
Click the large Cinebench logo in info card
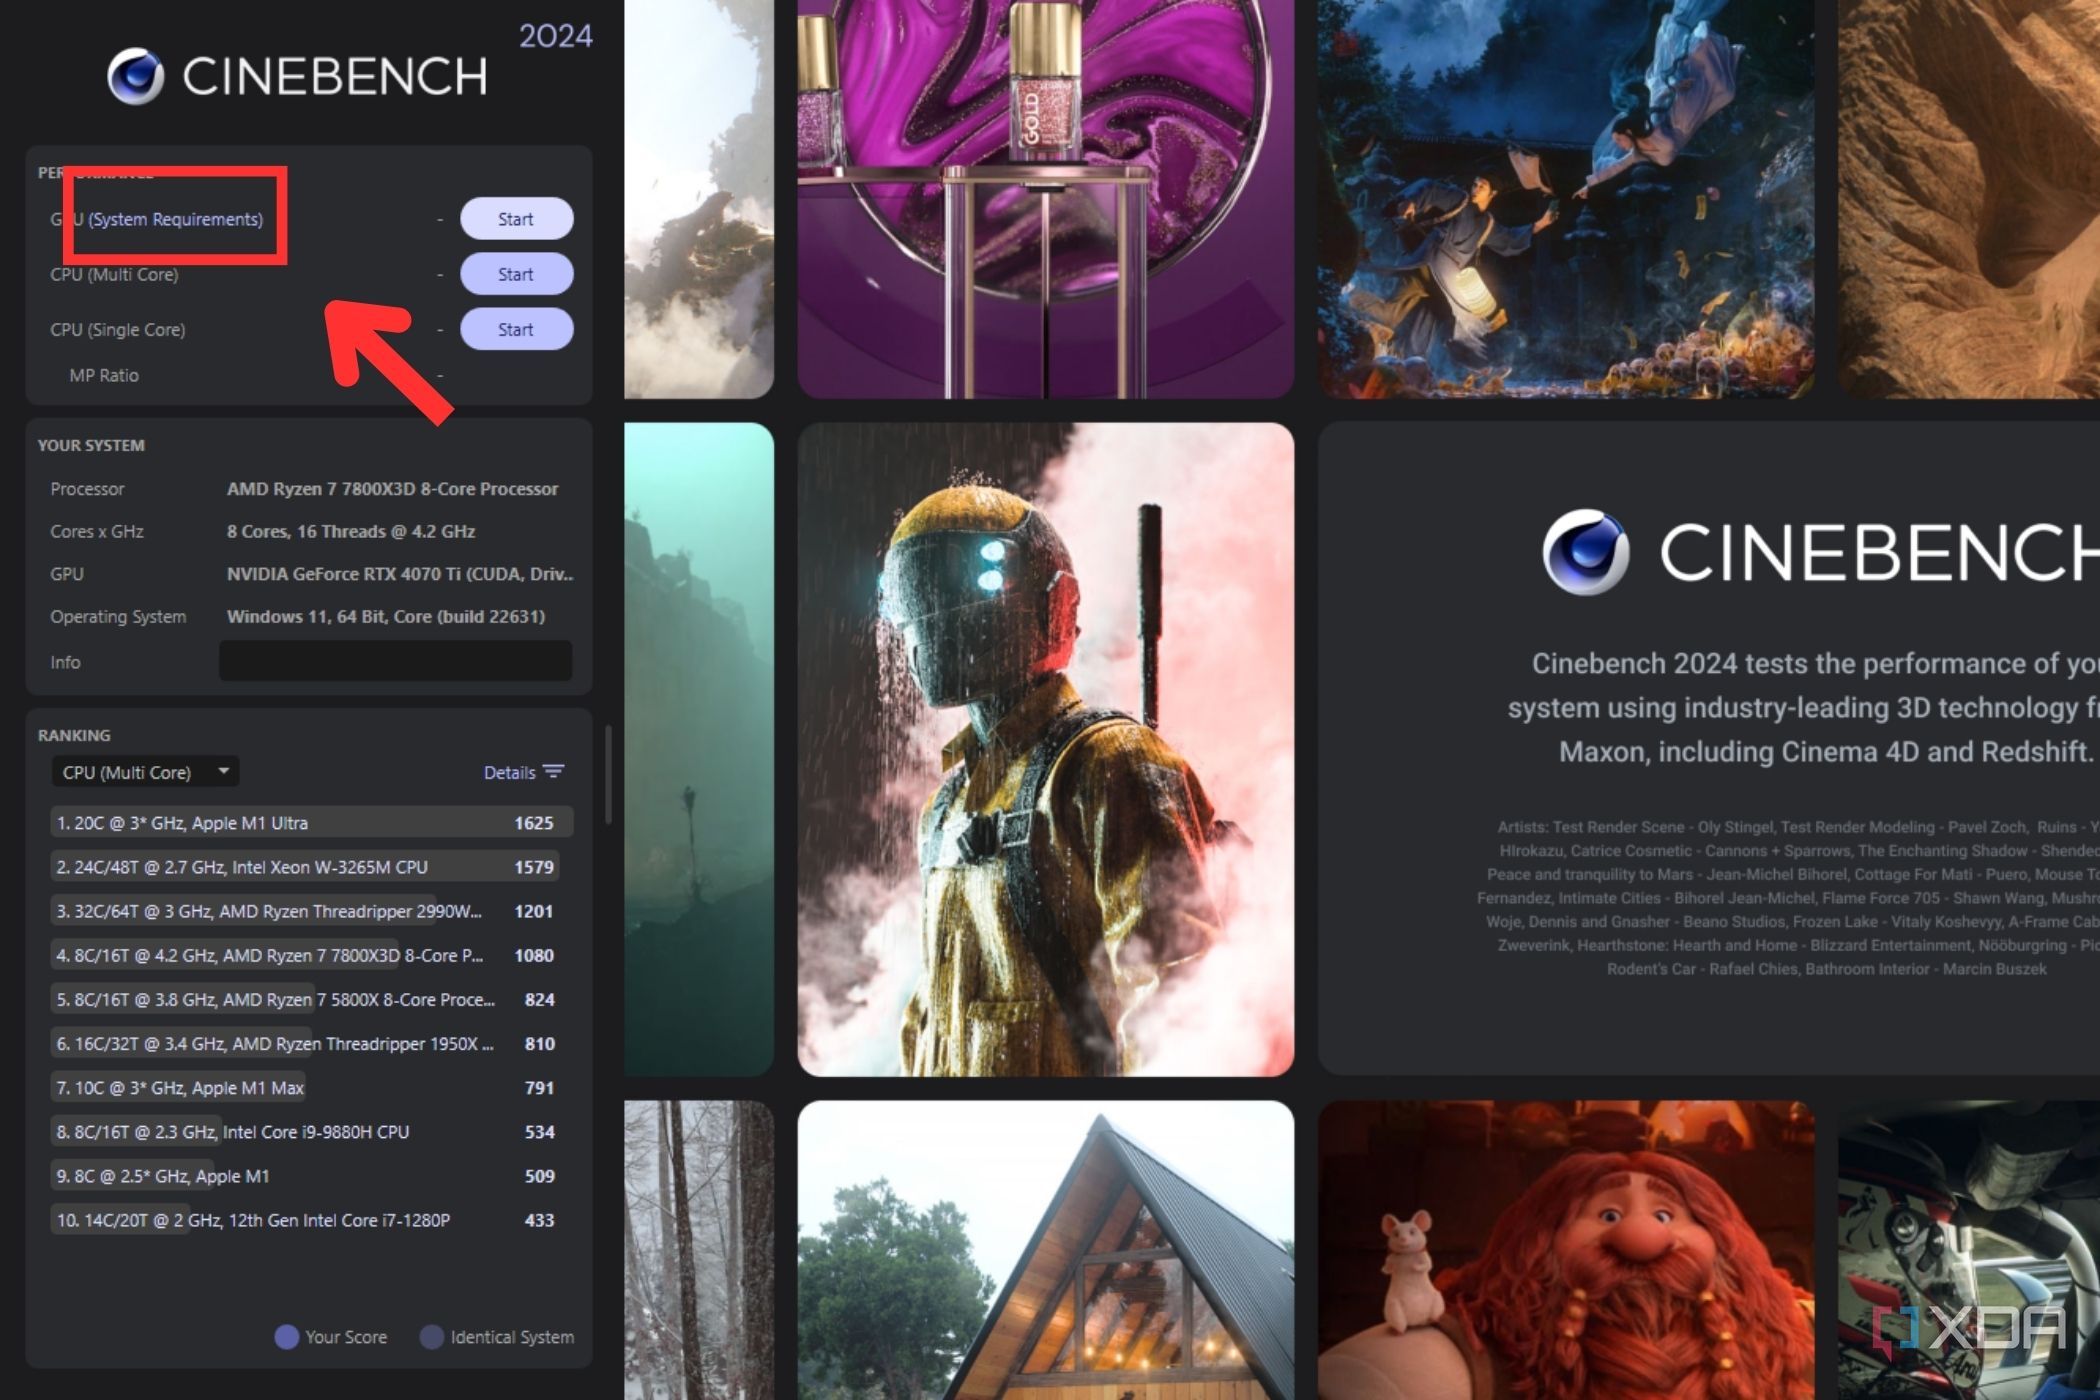tap(1820, 552)
